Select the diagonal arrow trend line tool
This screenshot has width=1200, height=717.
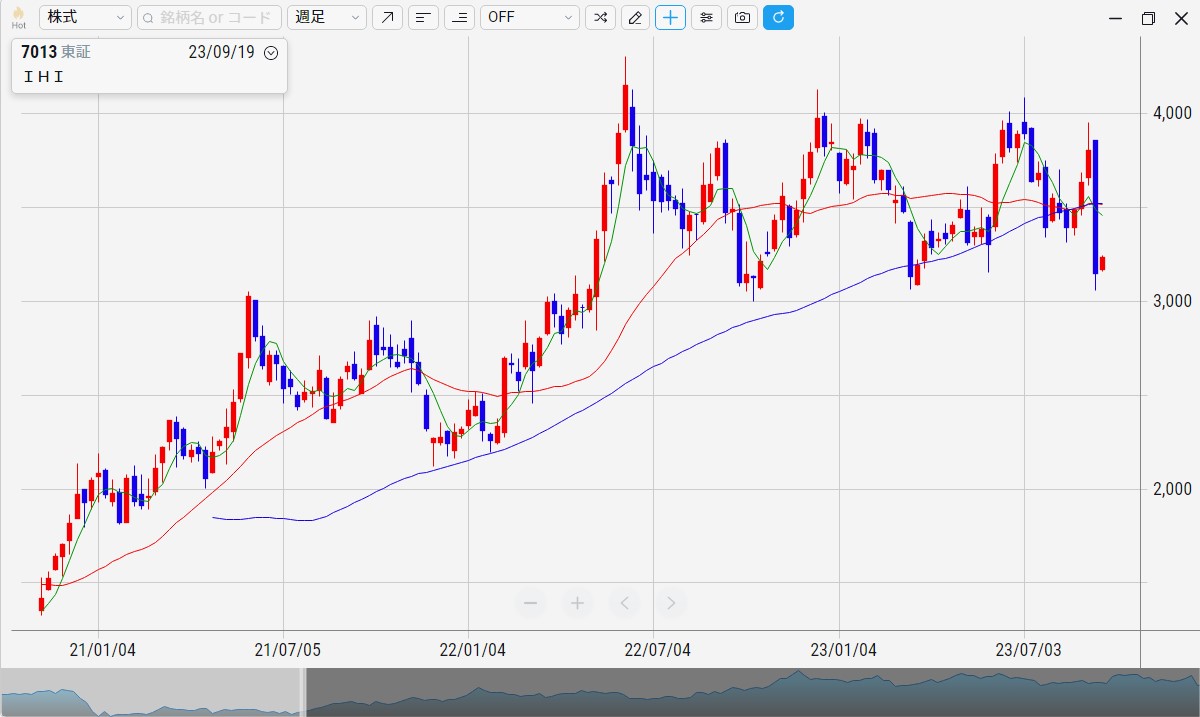(387, 17)
